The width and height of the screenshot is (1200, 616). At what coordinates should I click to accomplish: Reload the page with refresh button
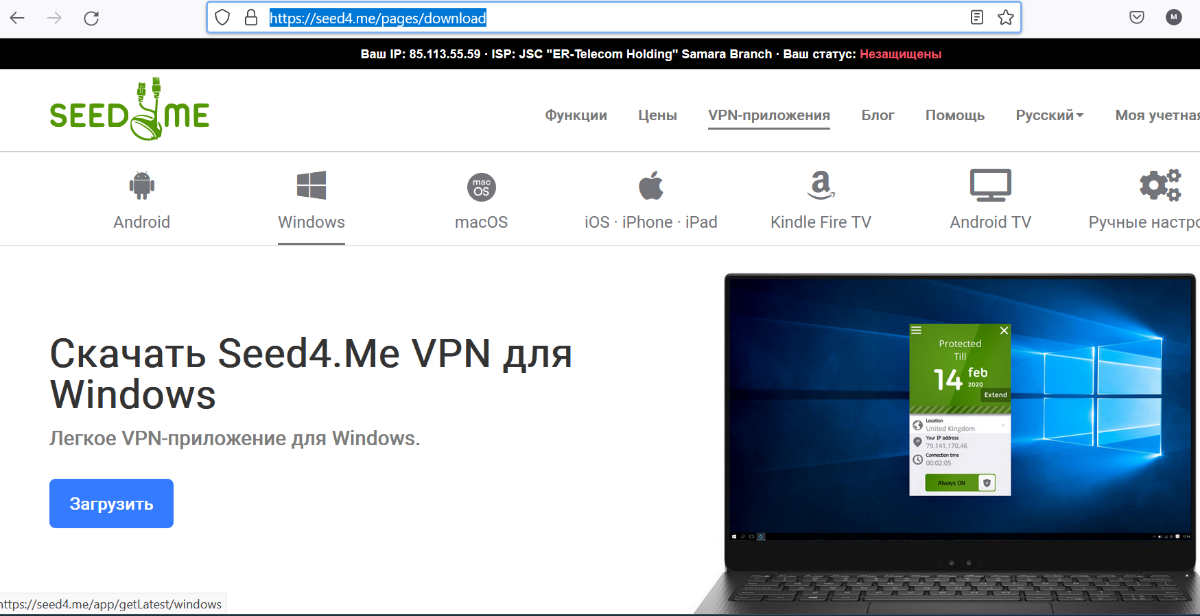pos(91,18)
